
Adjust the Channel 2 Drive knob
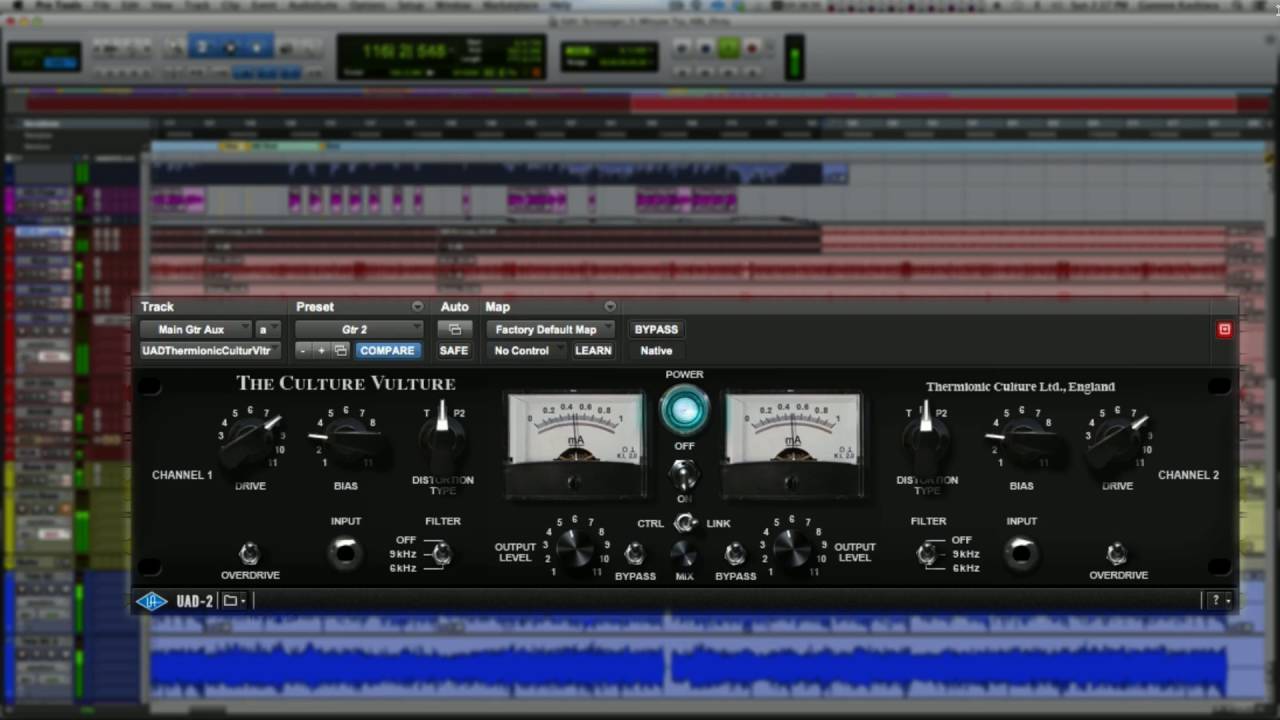(x=1117, y=441)
